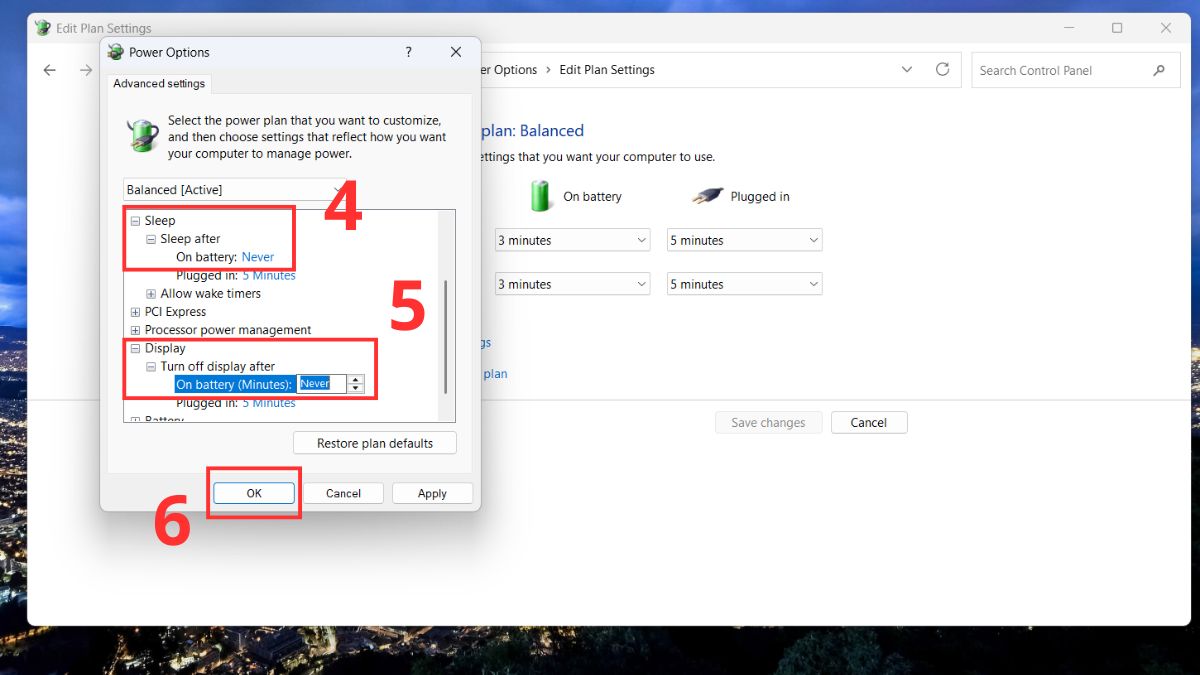The image size is (1200, 675).
Task: Expand Processor power management
Action: point(135,330)
